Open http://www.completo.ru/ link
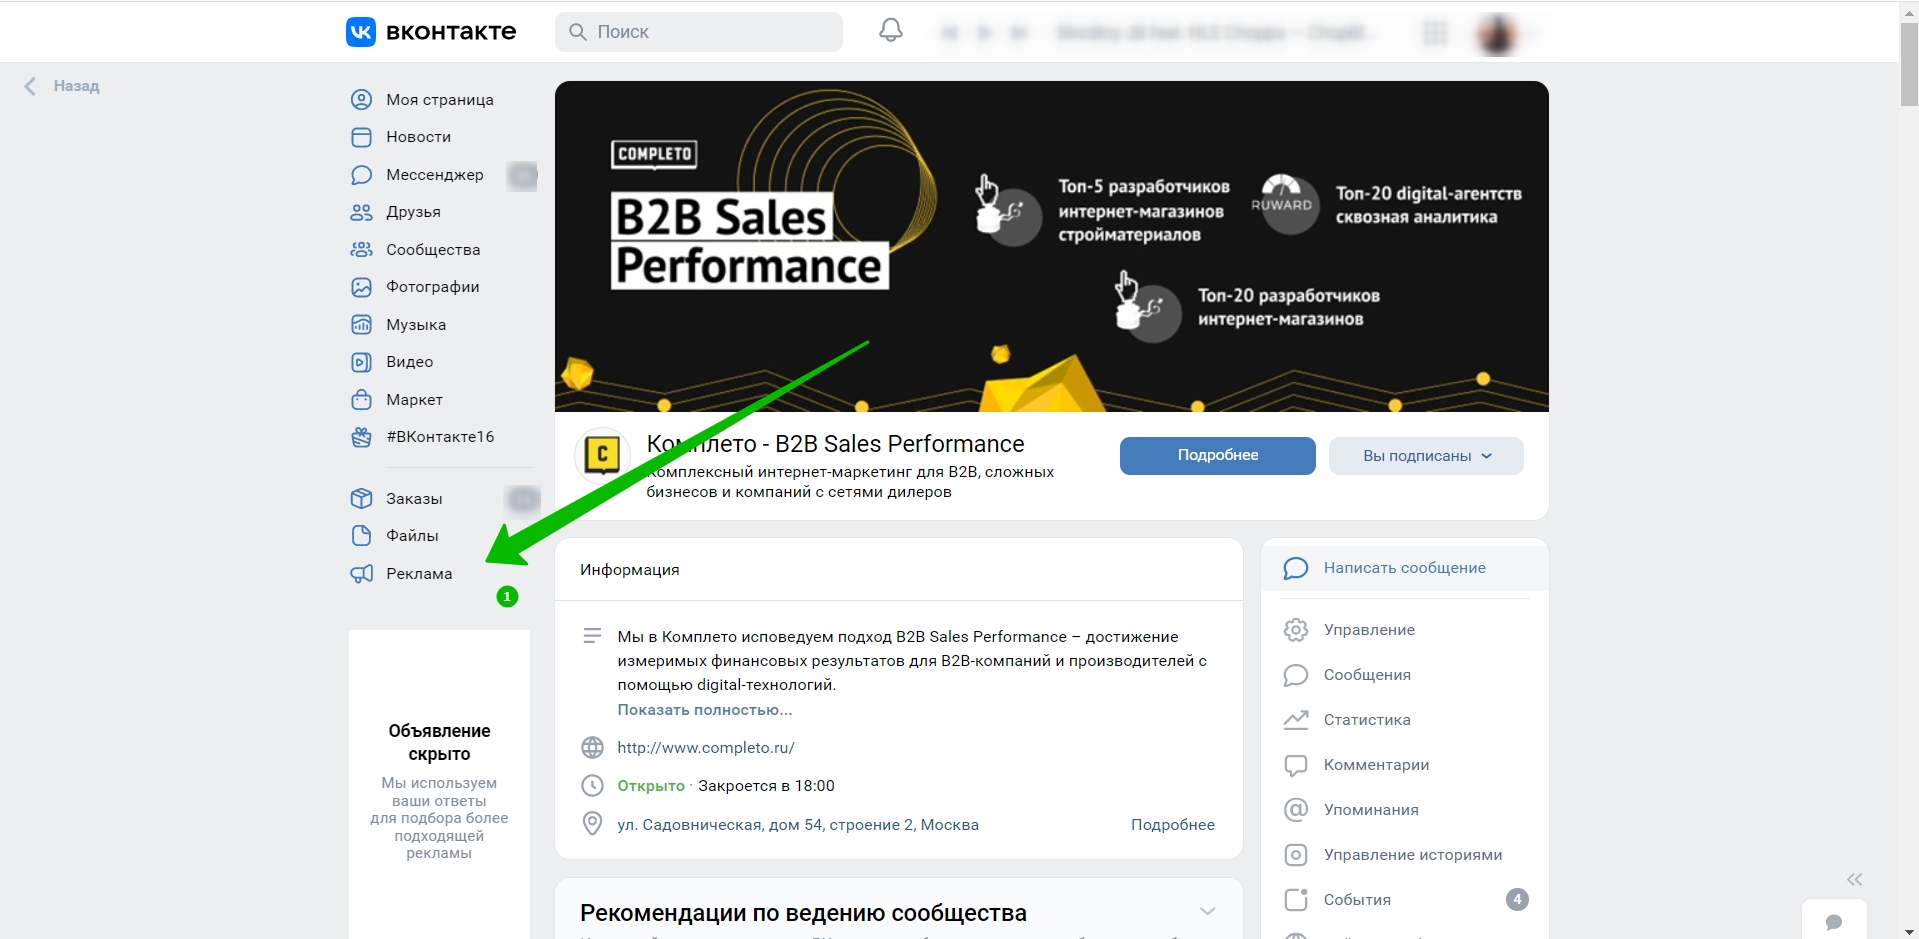This screenshot has width=1919, height=939. pos(706,748)
